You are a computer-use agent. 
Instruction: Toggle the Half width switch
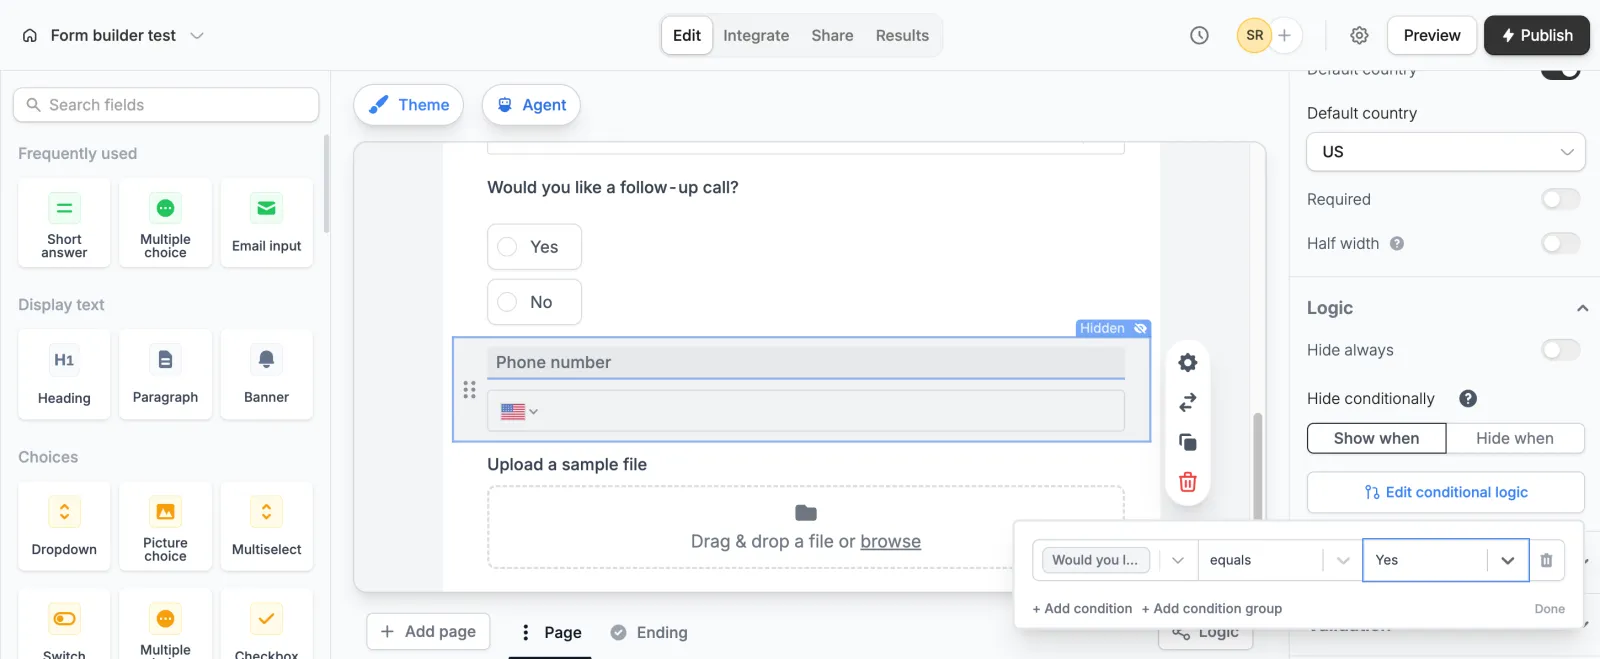1560,243
